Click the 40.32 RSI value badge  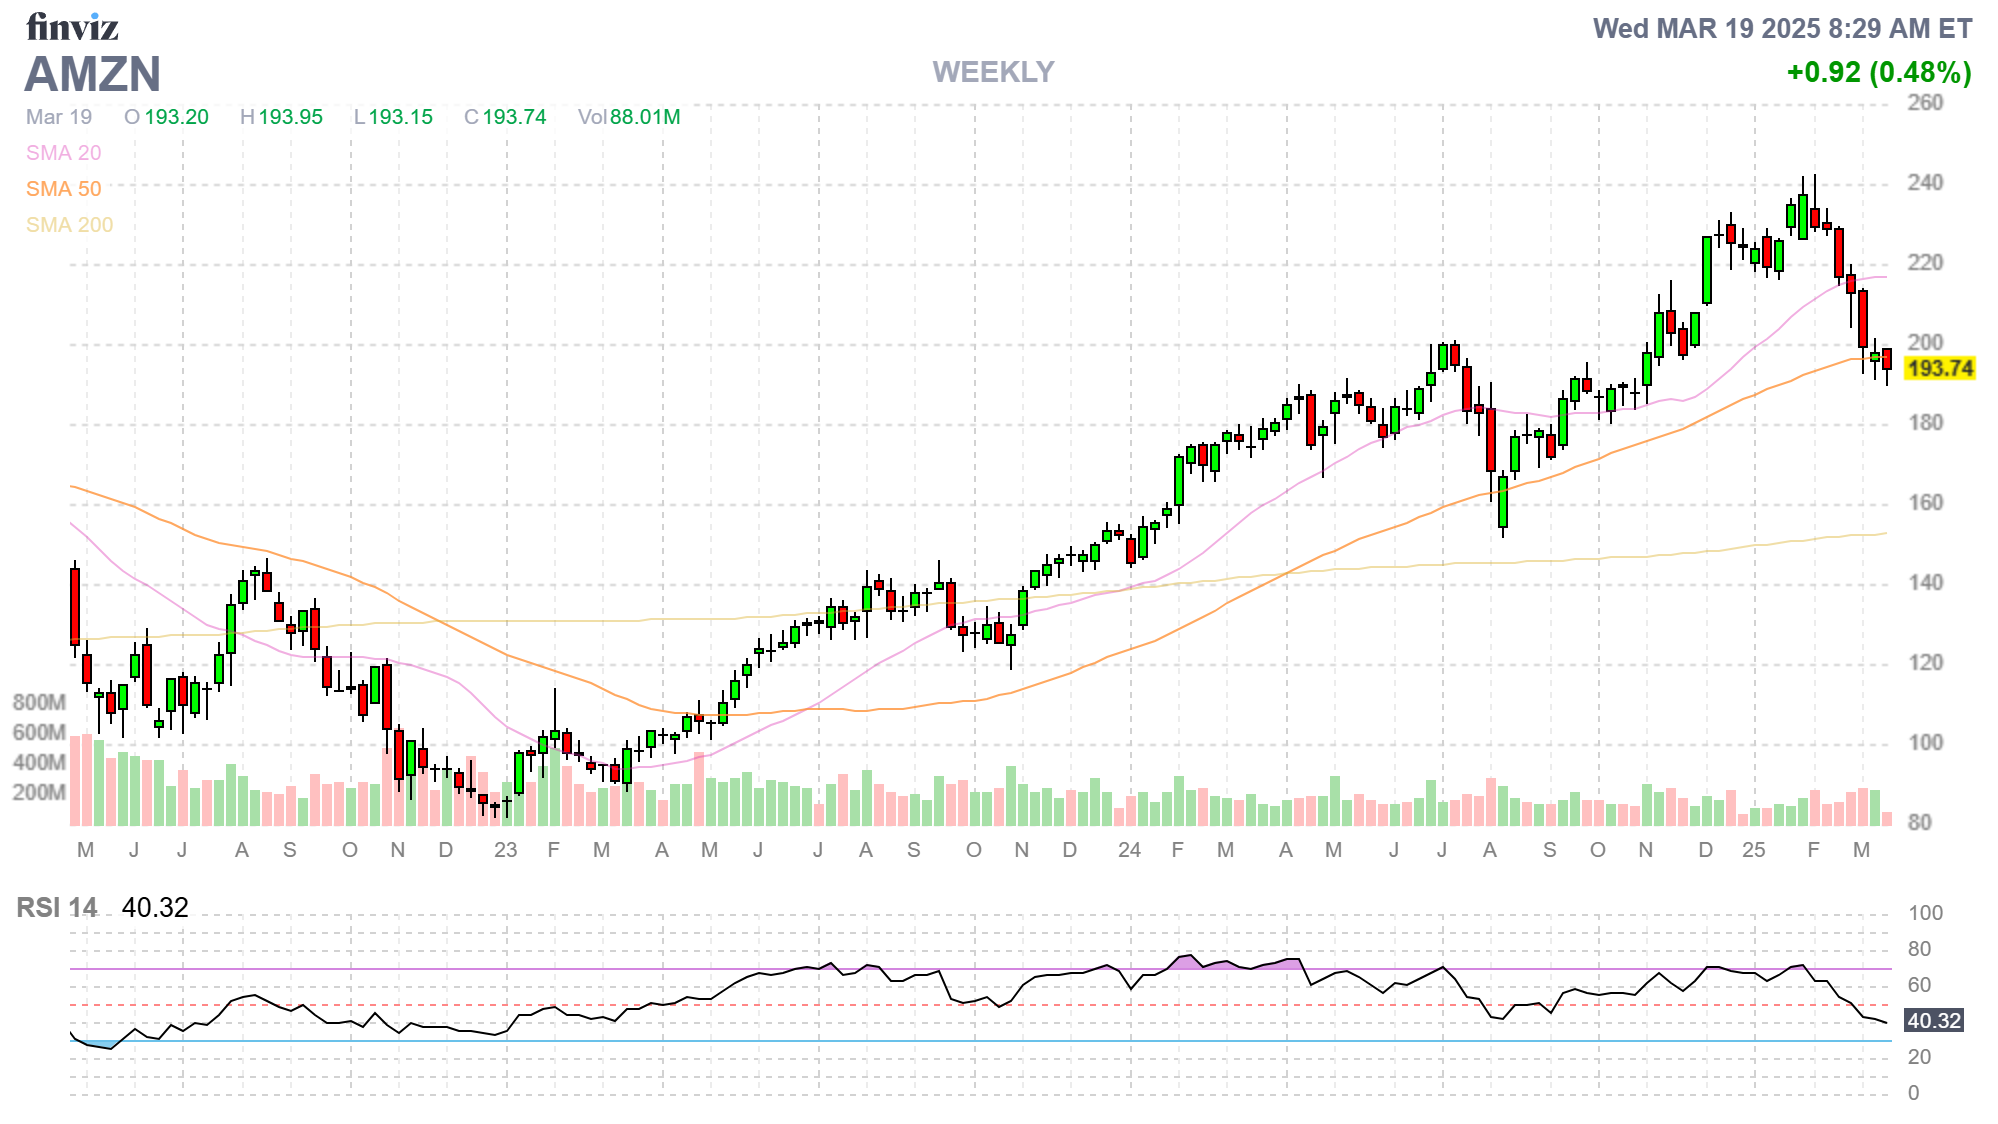coord(1933,1020)
